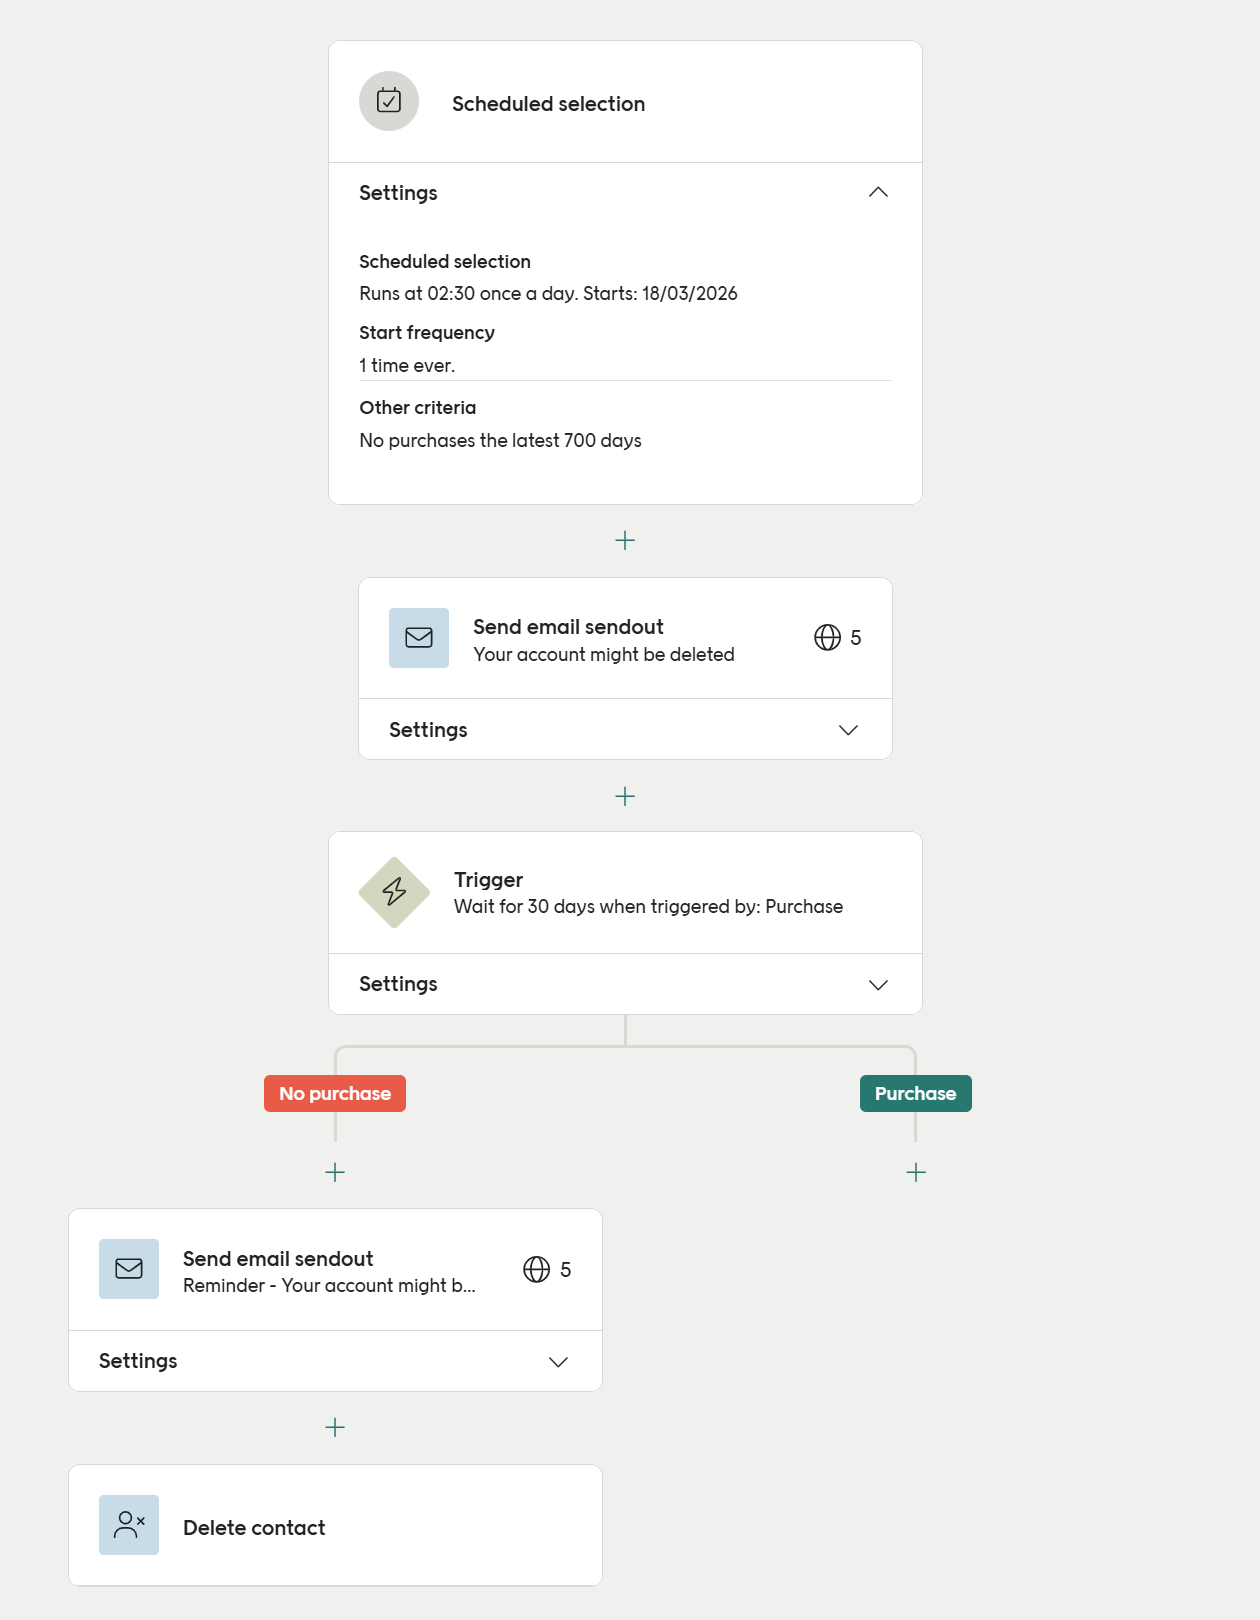Open the Delete contact step

point(254,1528)
